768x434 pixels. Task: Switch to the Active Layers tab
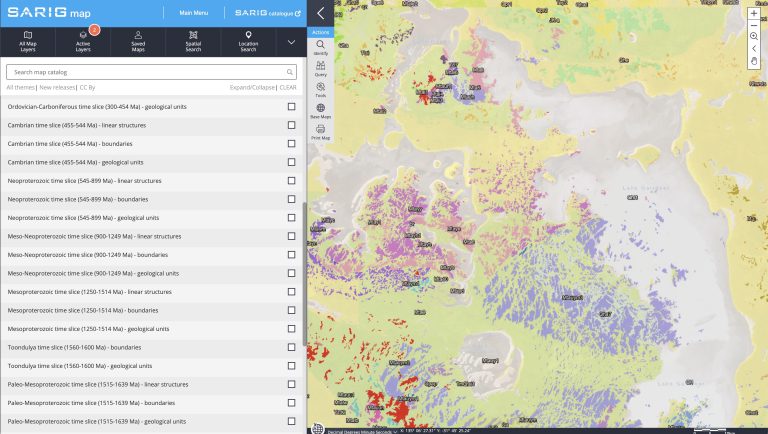[83, 42]
